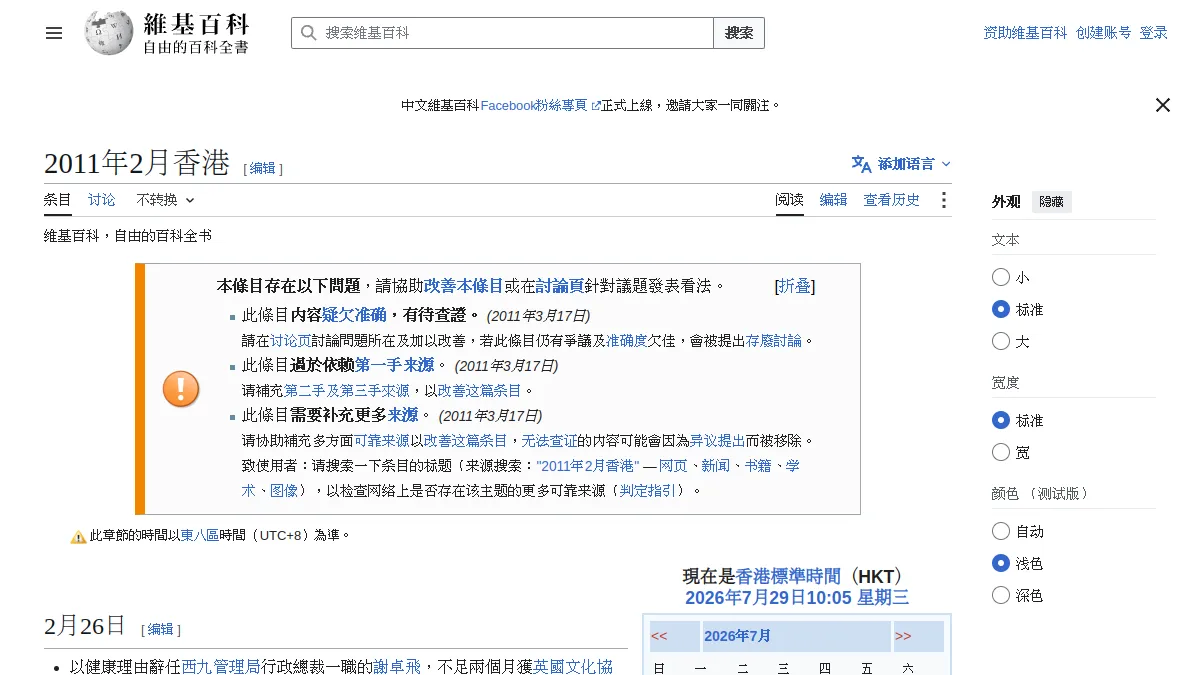Click the Wikipedia globe logo
The image size is (1200, 675).
pyautogui.click(x=109, y=33)
